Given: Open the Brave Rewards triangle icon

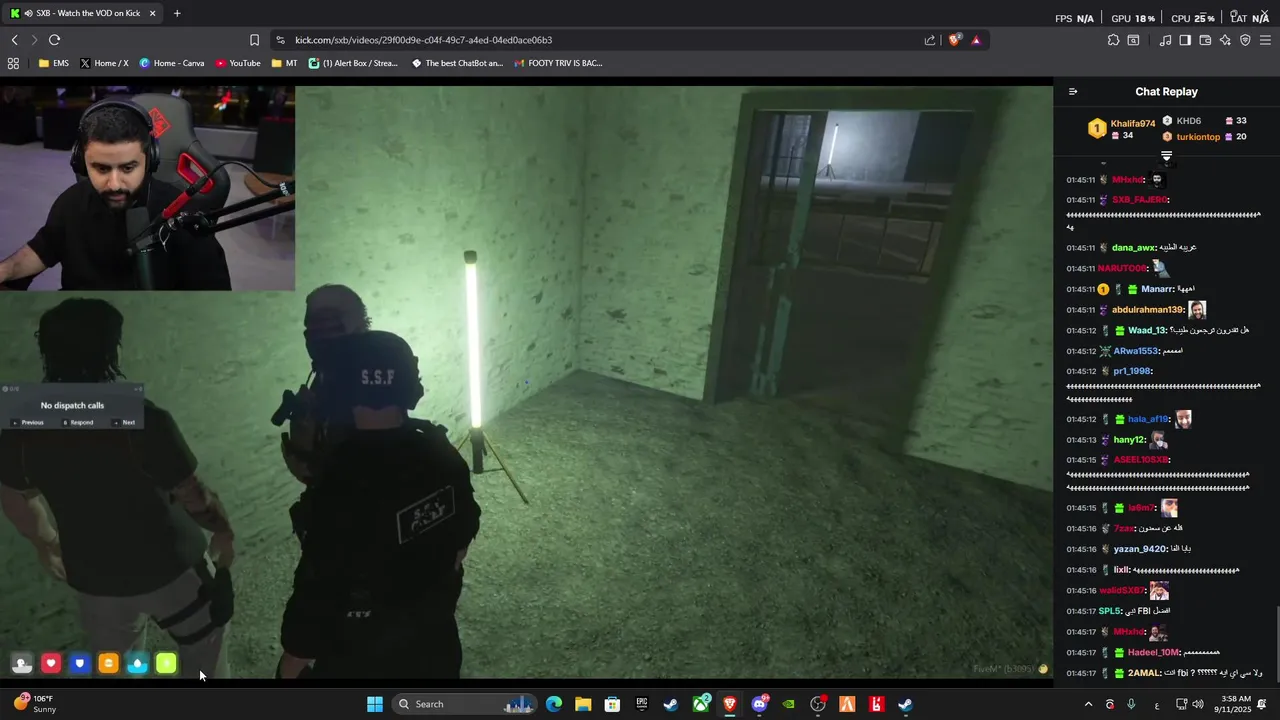Looking at the screenshot, I should [976, 40].
